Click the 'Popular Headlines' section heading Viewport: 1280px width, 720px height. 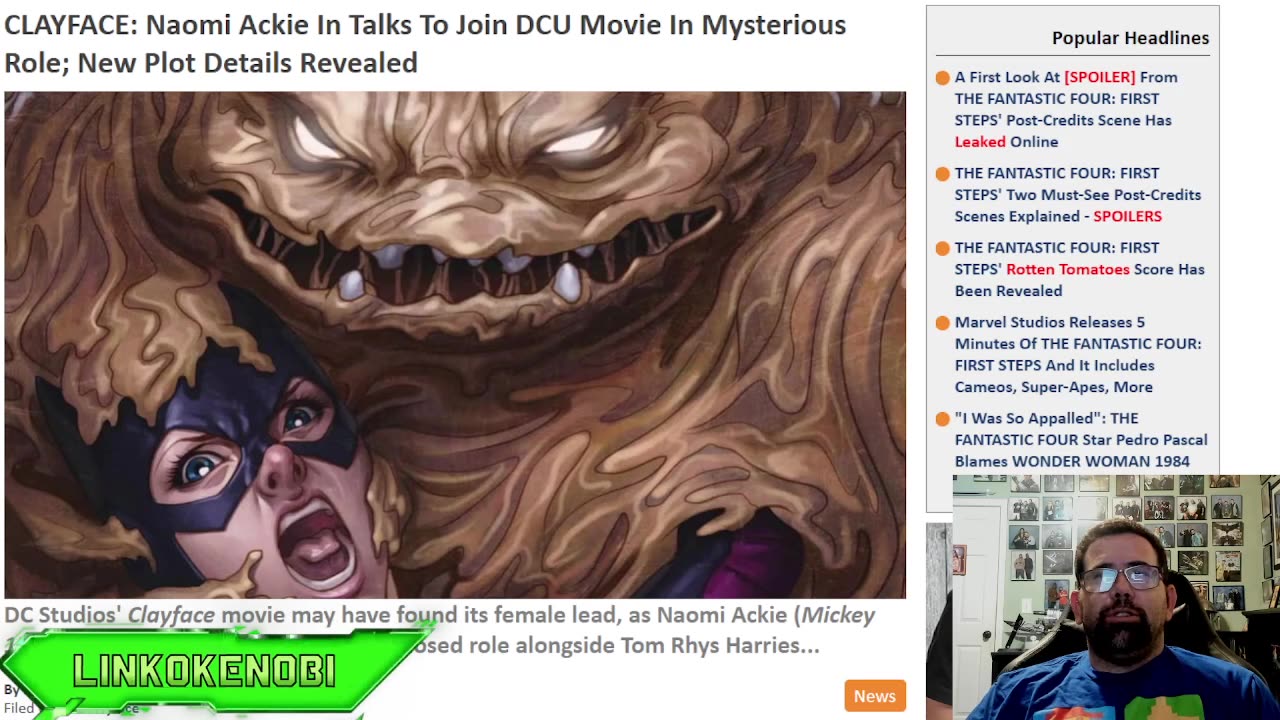click(x=1130, y=38)
